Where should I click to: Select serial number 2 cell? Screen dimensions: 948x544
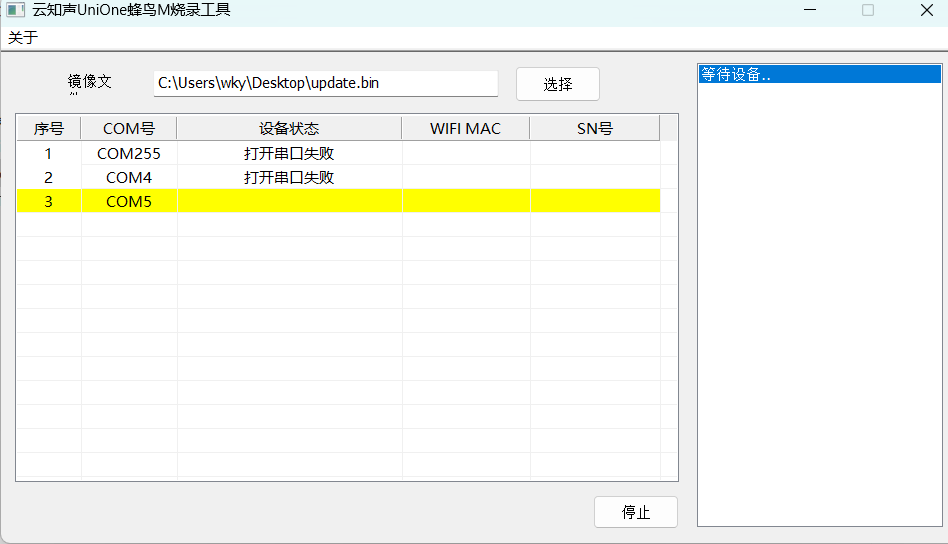(x=48, y=178)
